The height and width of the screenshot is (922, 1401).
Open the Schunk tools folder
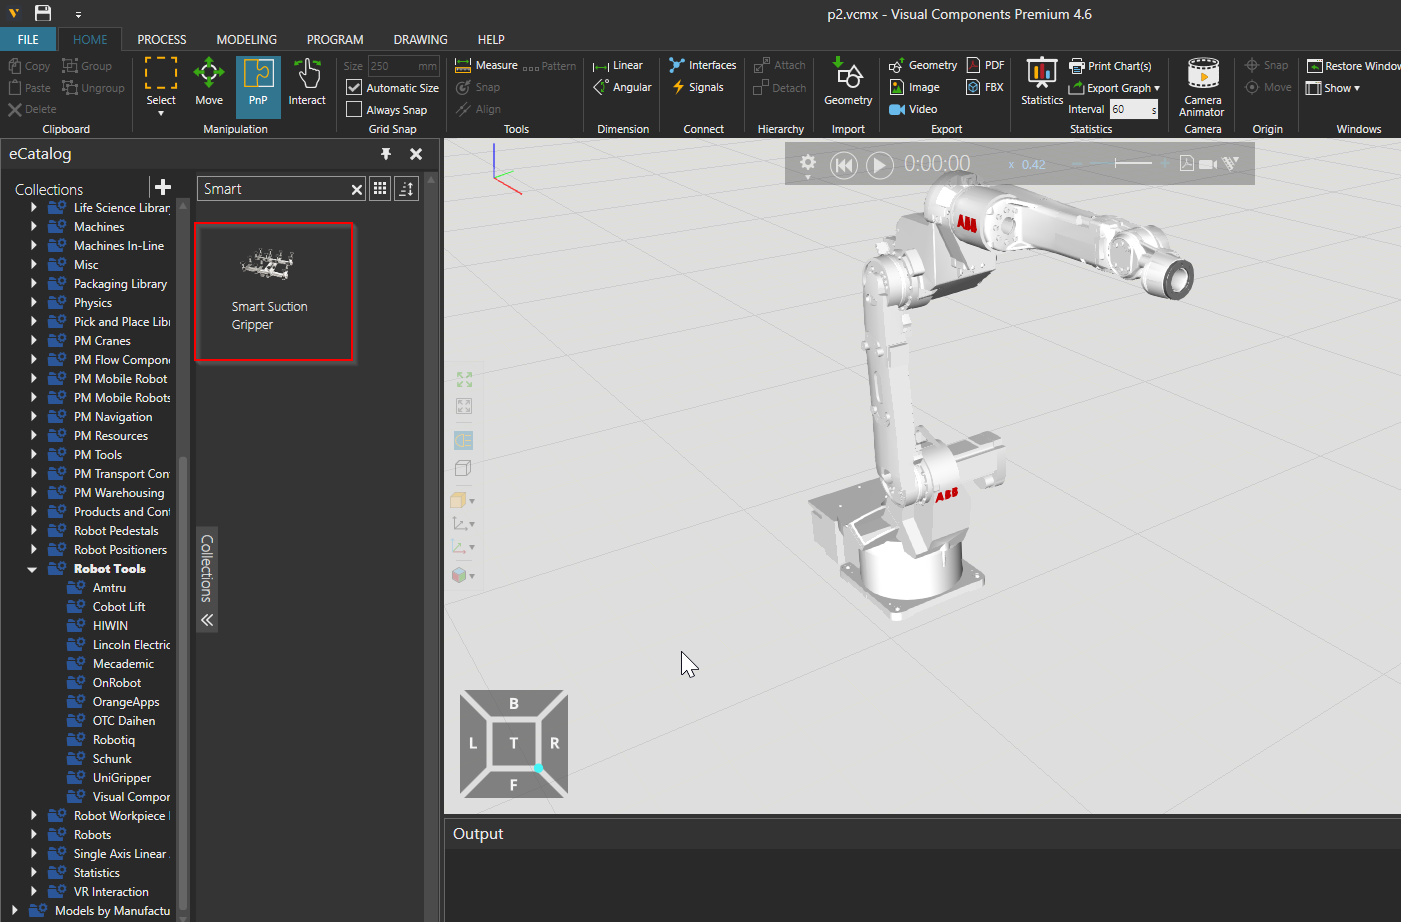pyautogui.click(x=112, y=759)
